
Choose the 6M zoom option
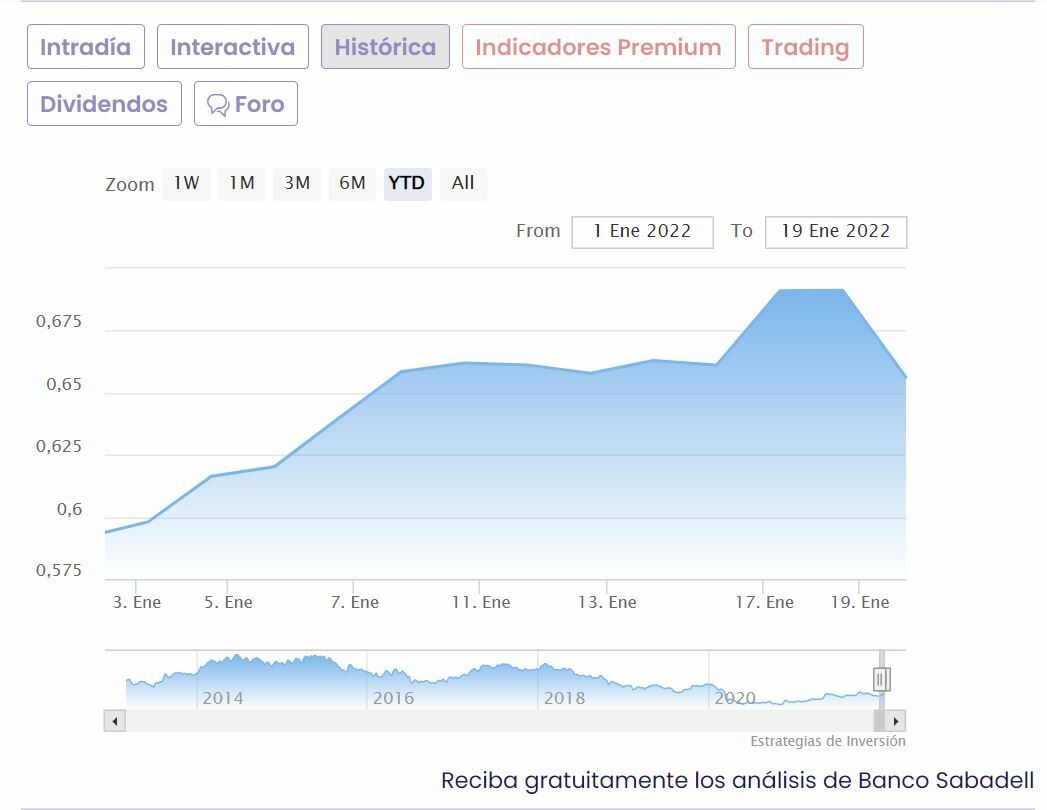pos(353,184)
